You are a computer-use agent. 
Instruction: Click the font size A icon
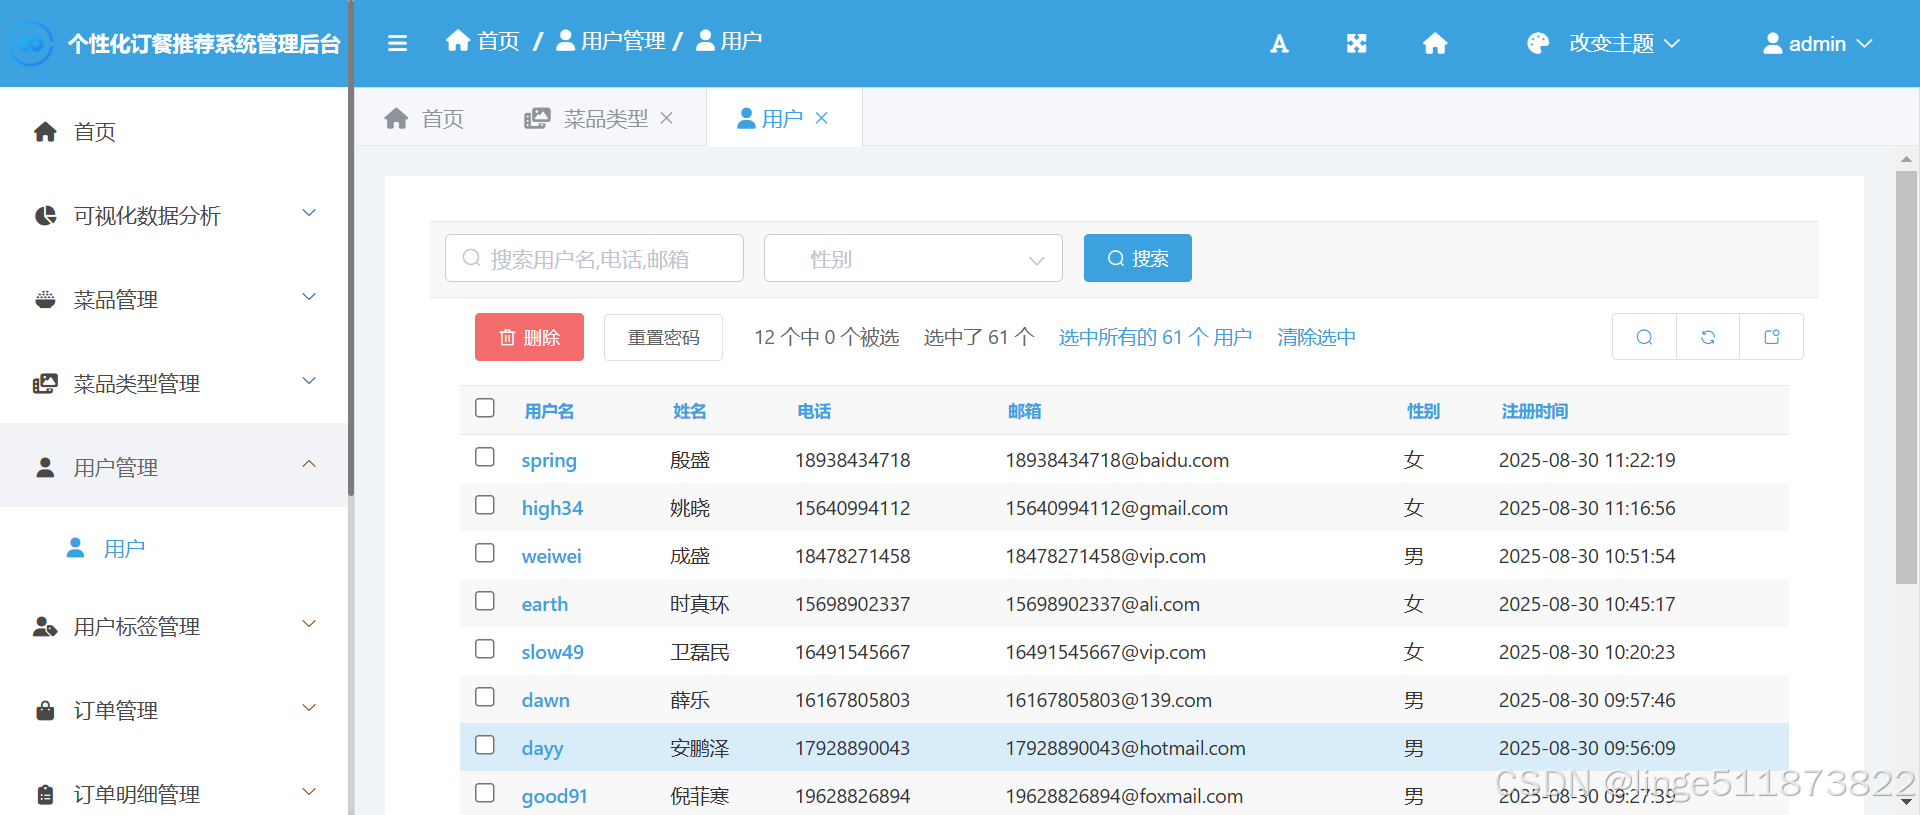tap(1279, 44)
